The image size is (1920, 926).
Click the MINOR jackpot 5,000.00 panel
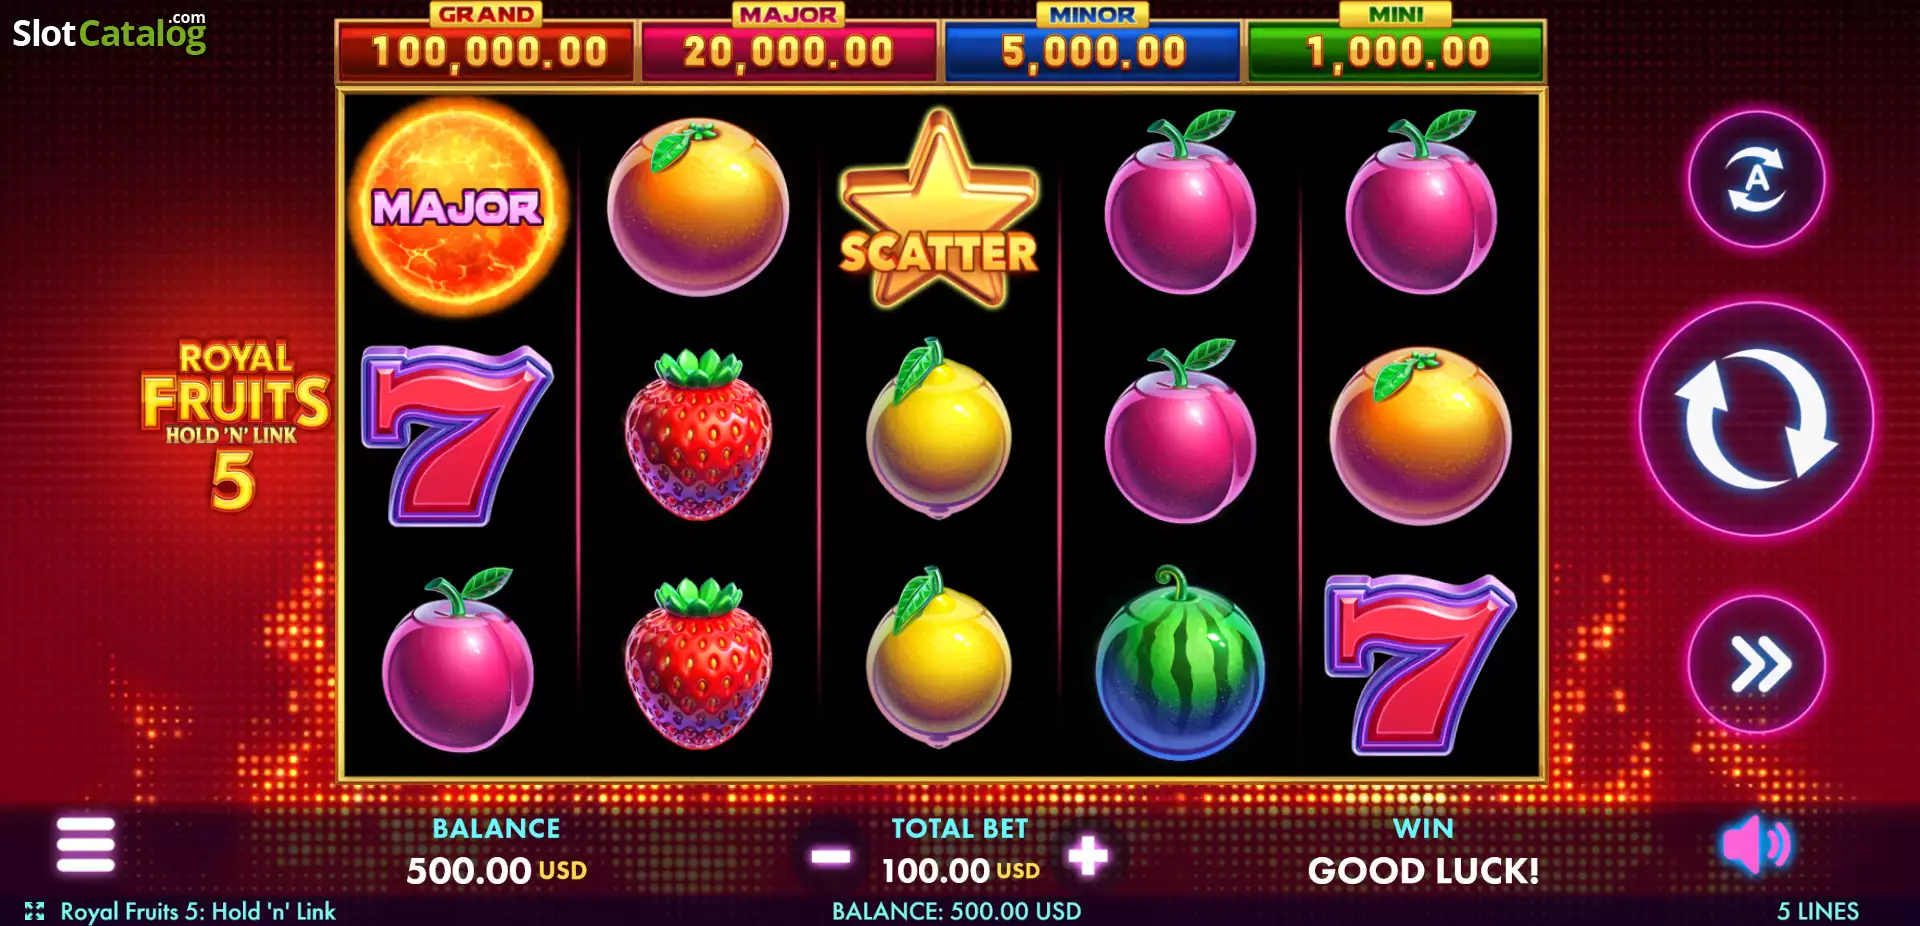tap(1093, 49)
